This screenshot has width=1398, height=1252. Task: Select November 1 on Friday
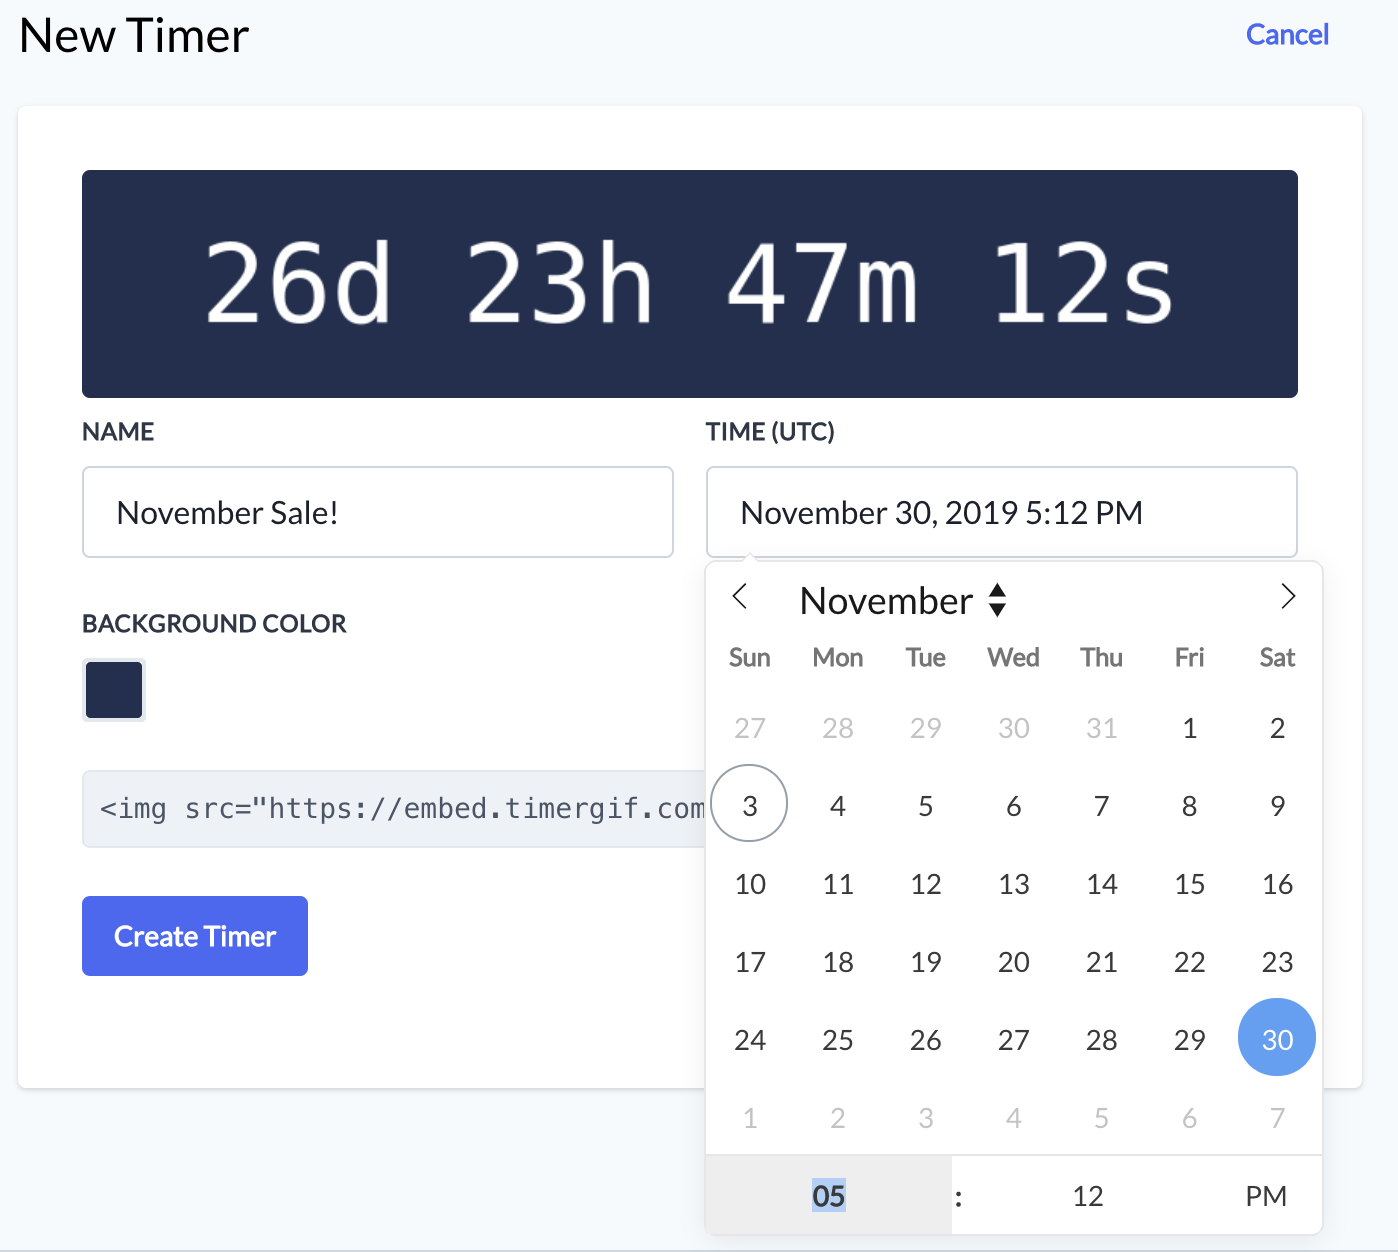point(1189,727)
